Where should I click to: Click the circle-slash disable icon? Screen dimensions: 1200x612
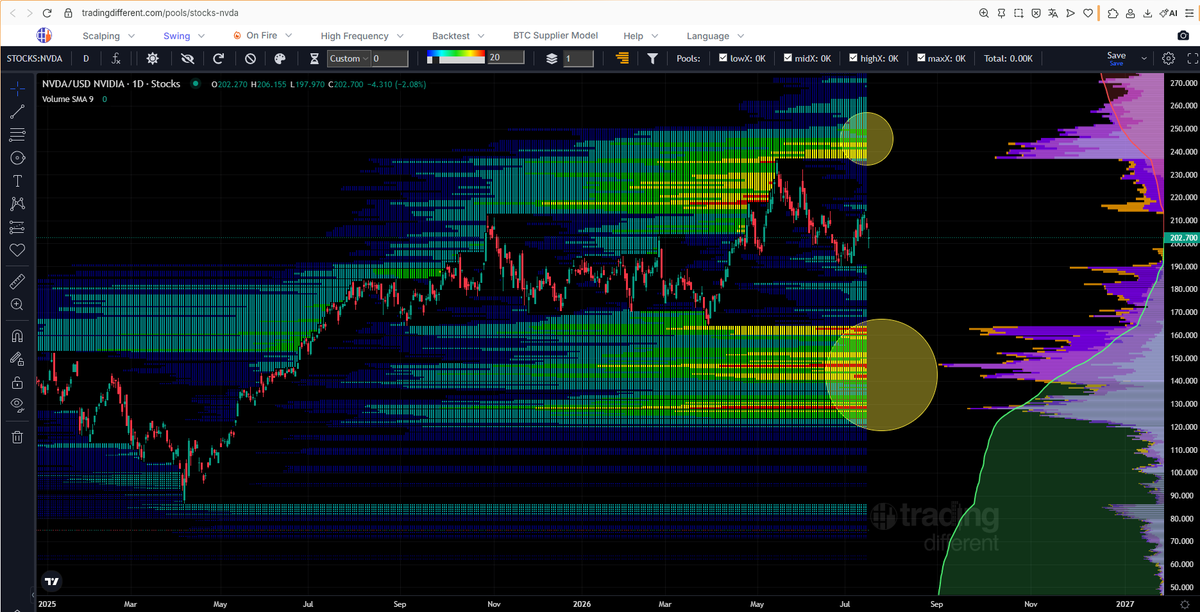click(x=250, y=59)
